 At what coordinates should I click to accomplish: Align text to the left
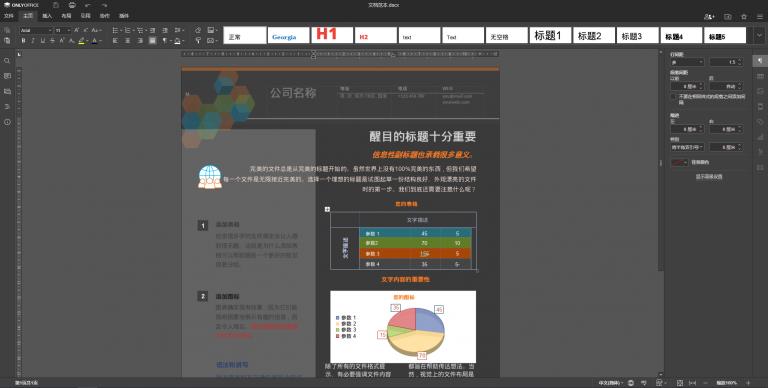pos(116,41)
